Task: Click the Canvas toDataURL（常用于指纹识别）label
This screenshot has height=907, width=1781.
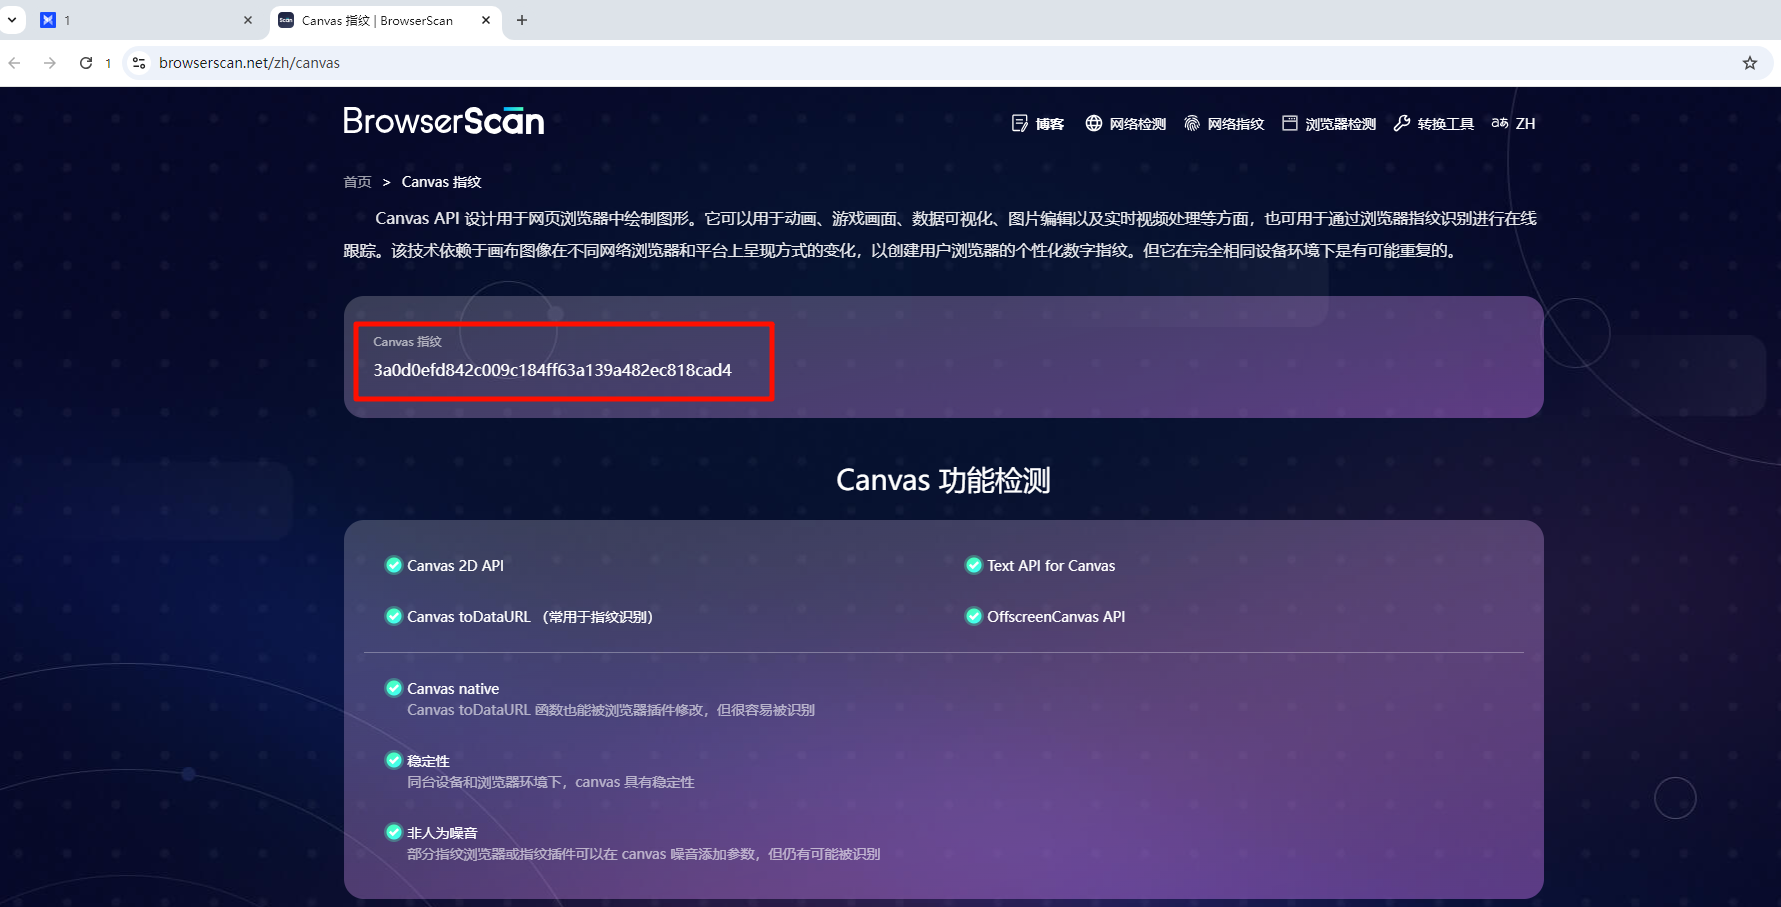Action: (531, 617)
